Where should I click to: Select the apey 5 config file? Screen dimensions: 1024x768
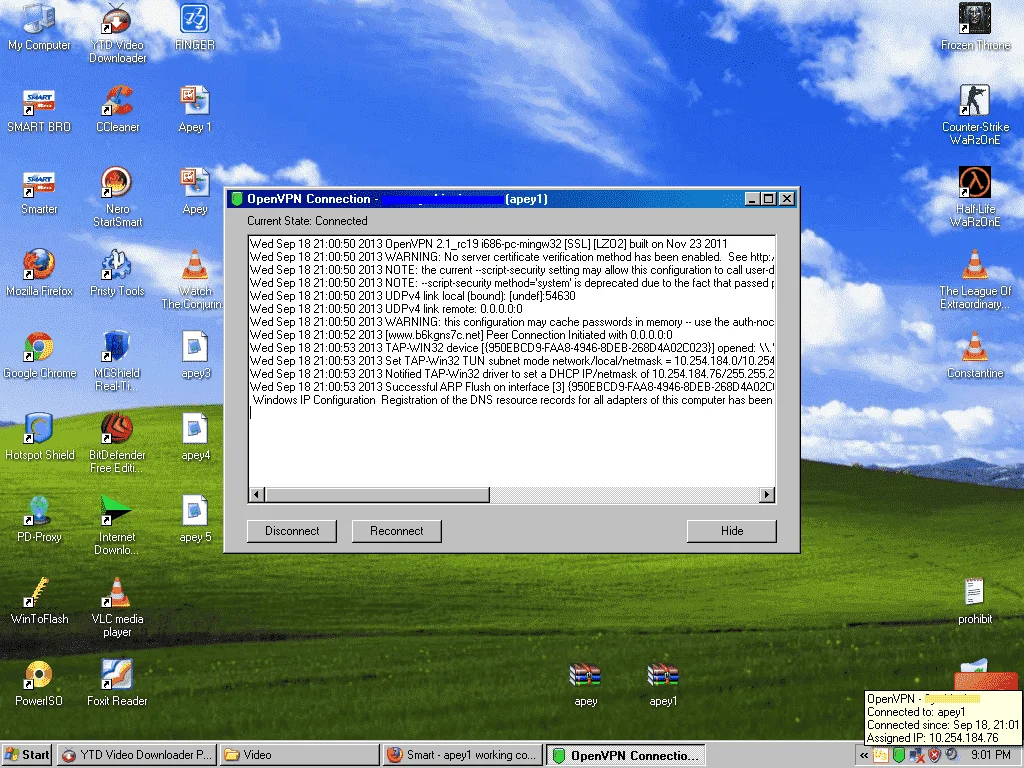click(x=195, y=520)
